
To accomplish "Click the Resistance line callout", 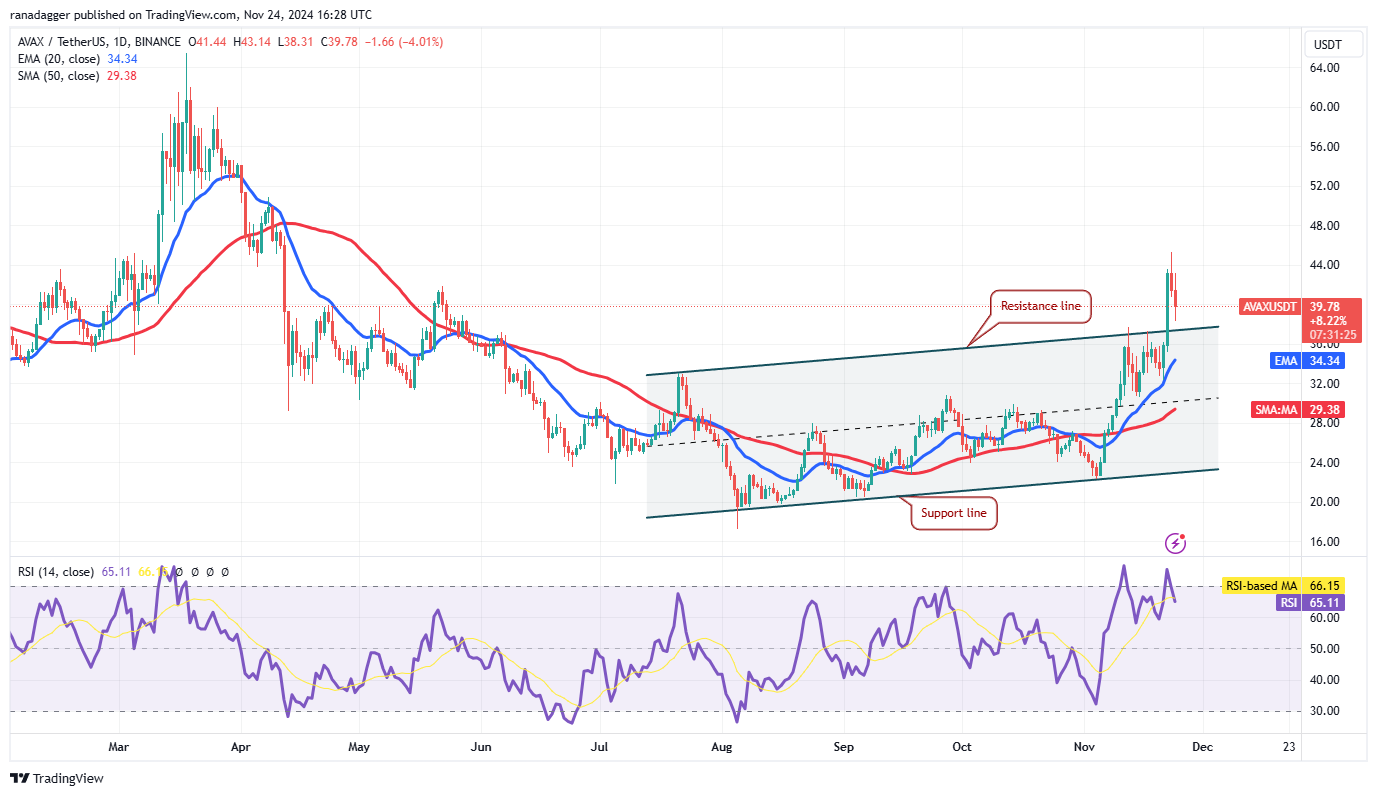I will pos(1040,306).
